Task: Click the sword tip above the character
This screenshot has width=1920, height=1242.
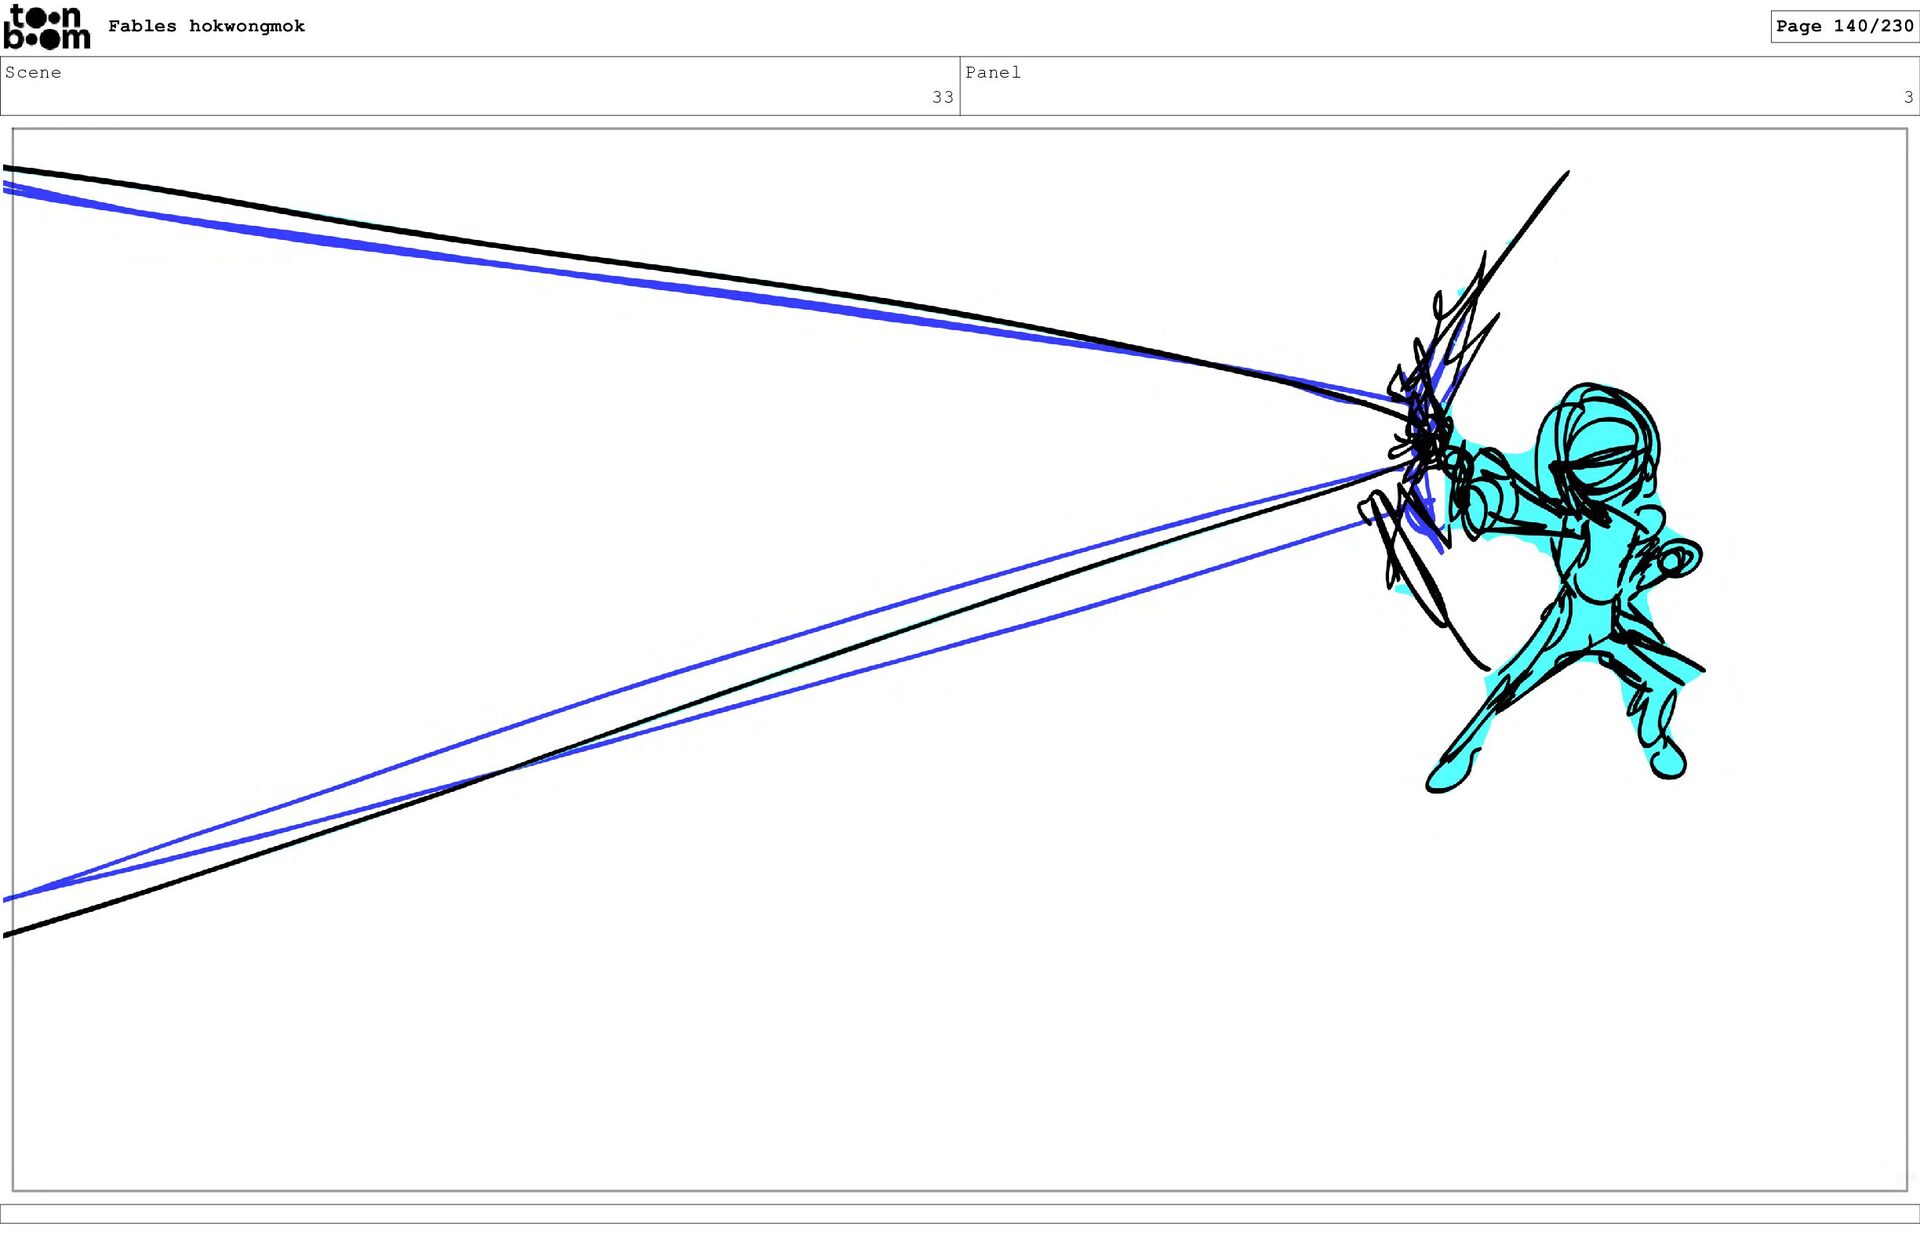Action: pyautogui.click(x=1565, y=175)
